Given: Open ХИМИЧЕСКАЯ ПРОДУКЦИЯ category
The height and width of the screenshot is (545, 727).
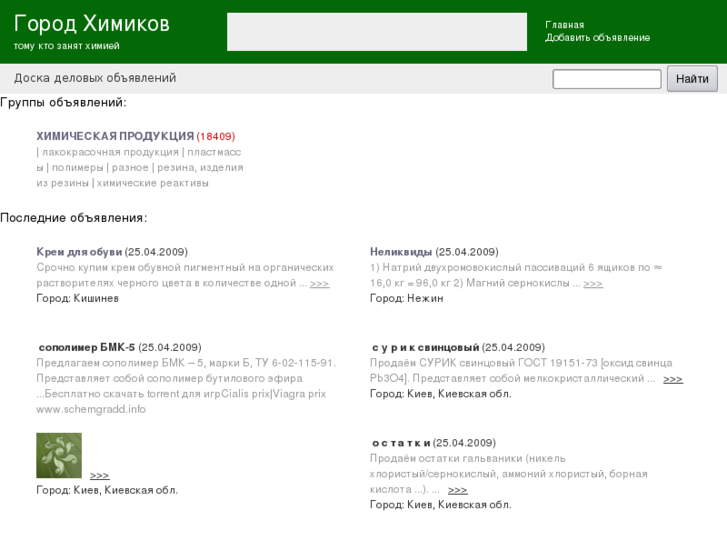Looking at the screenshot, I should pyautogui.click(x=115, y=136).
